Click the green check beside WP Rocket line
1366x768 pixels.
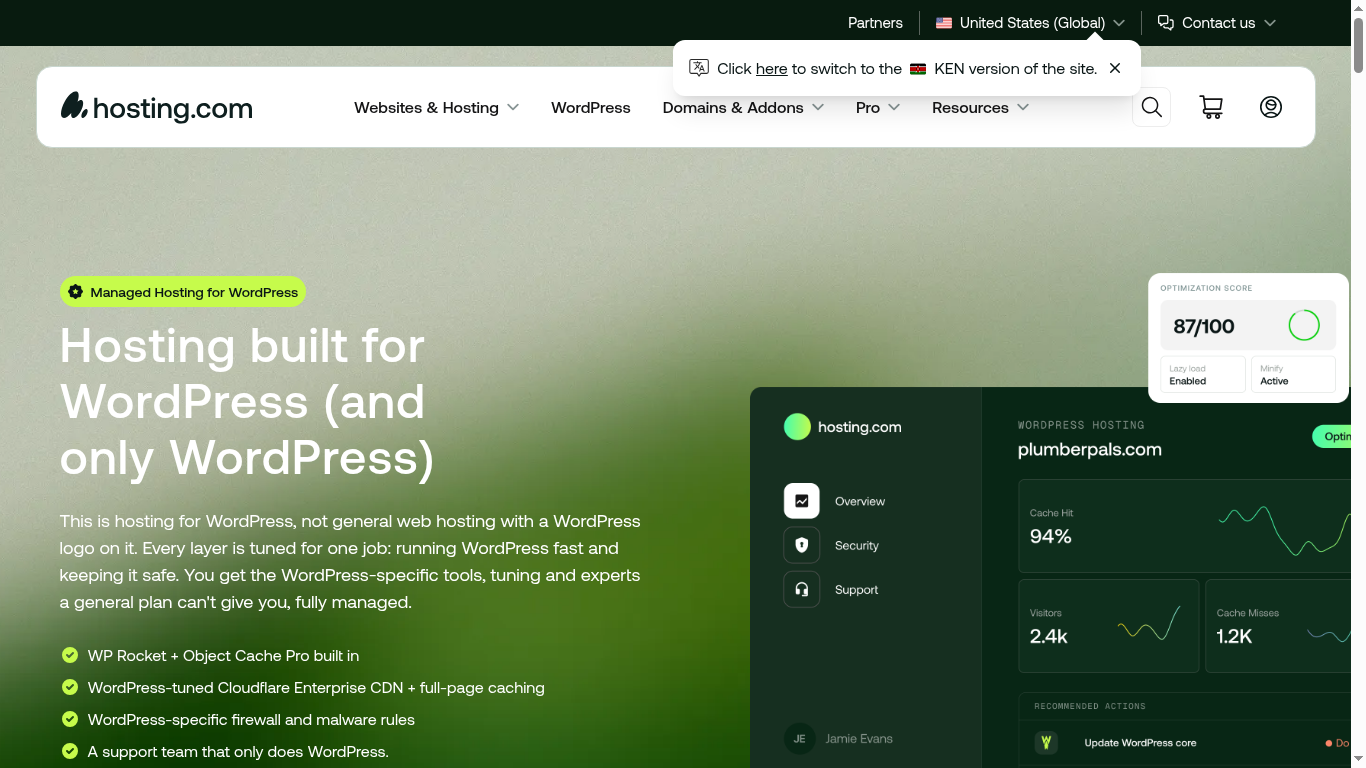70,655
